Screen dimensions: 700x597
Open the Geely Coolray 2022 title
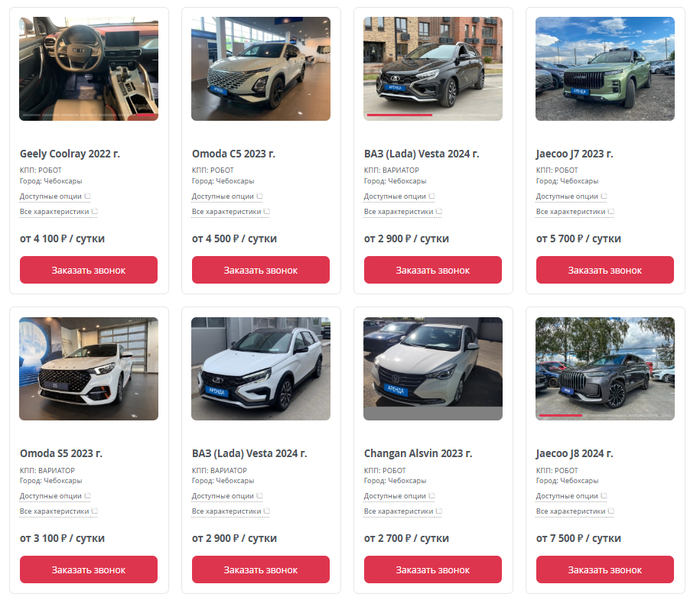(70, 154)
